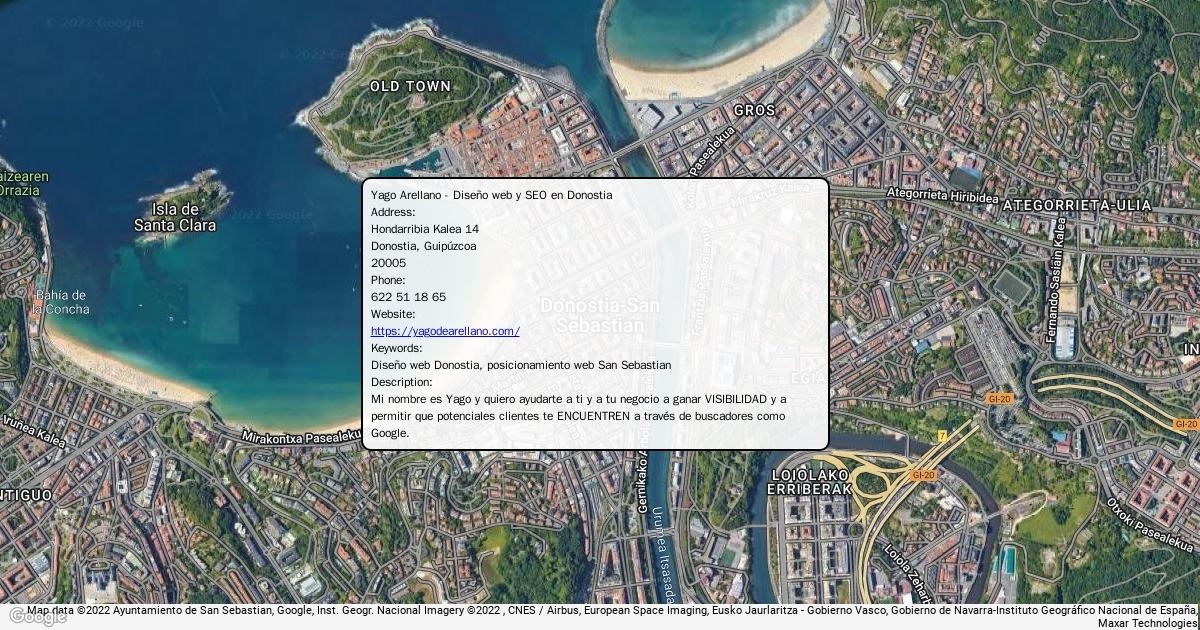Click the Isla de Santa Clara label
The height and width of the screenshot is (630, 1200).
click(175, 217)
